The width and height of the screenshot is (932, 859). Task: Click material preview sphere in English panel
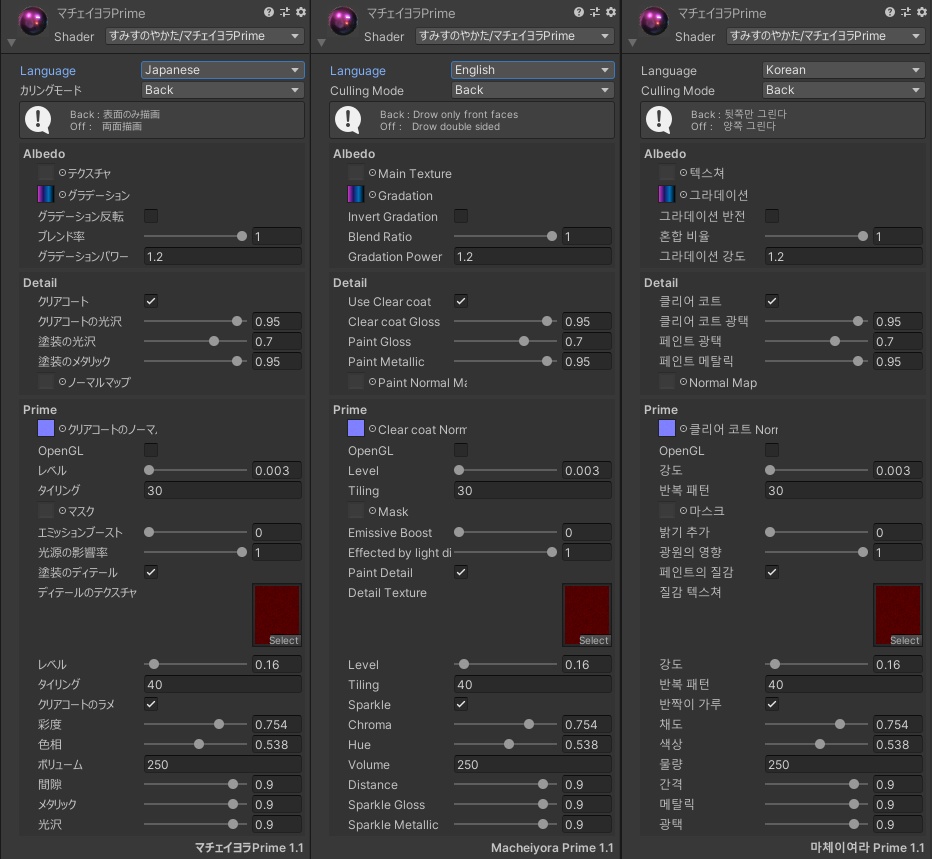pyautogui.click(x=343, y=21)
